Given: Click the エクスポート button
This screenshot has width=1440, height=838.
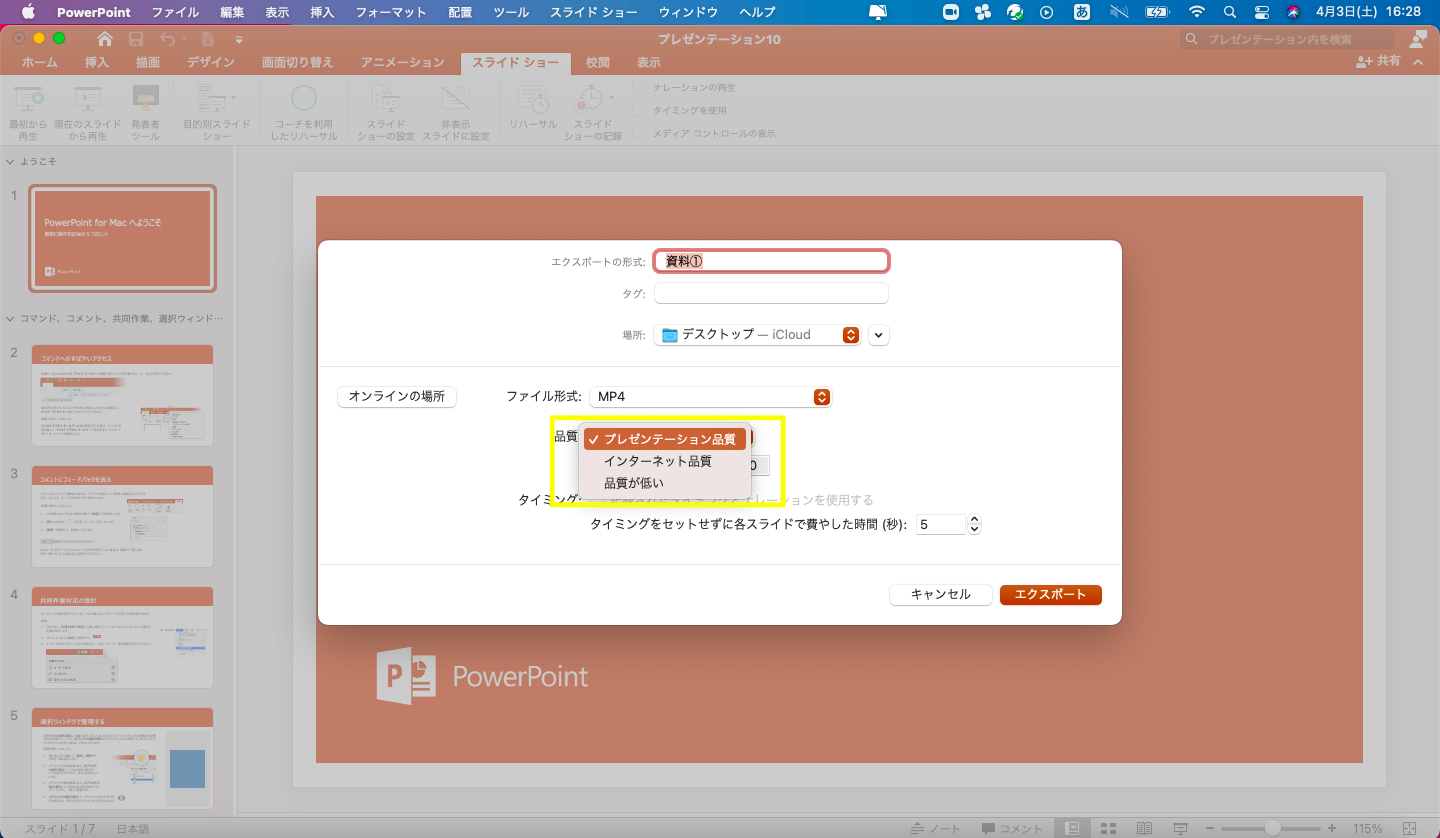Looking at the screenshot, I should tap(1050, 594).
